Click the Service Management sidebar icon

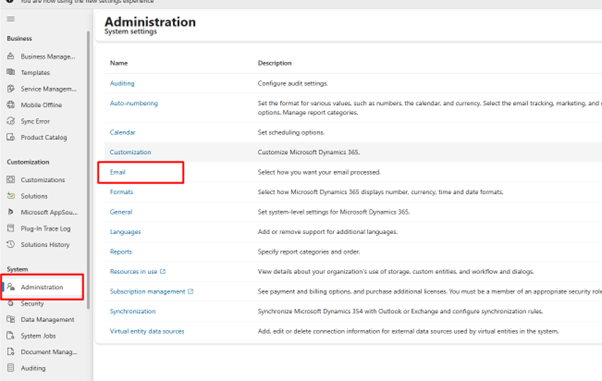click(11, 89)
